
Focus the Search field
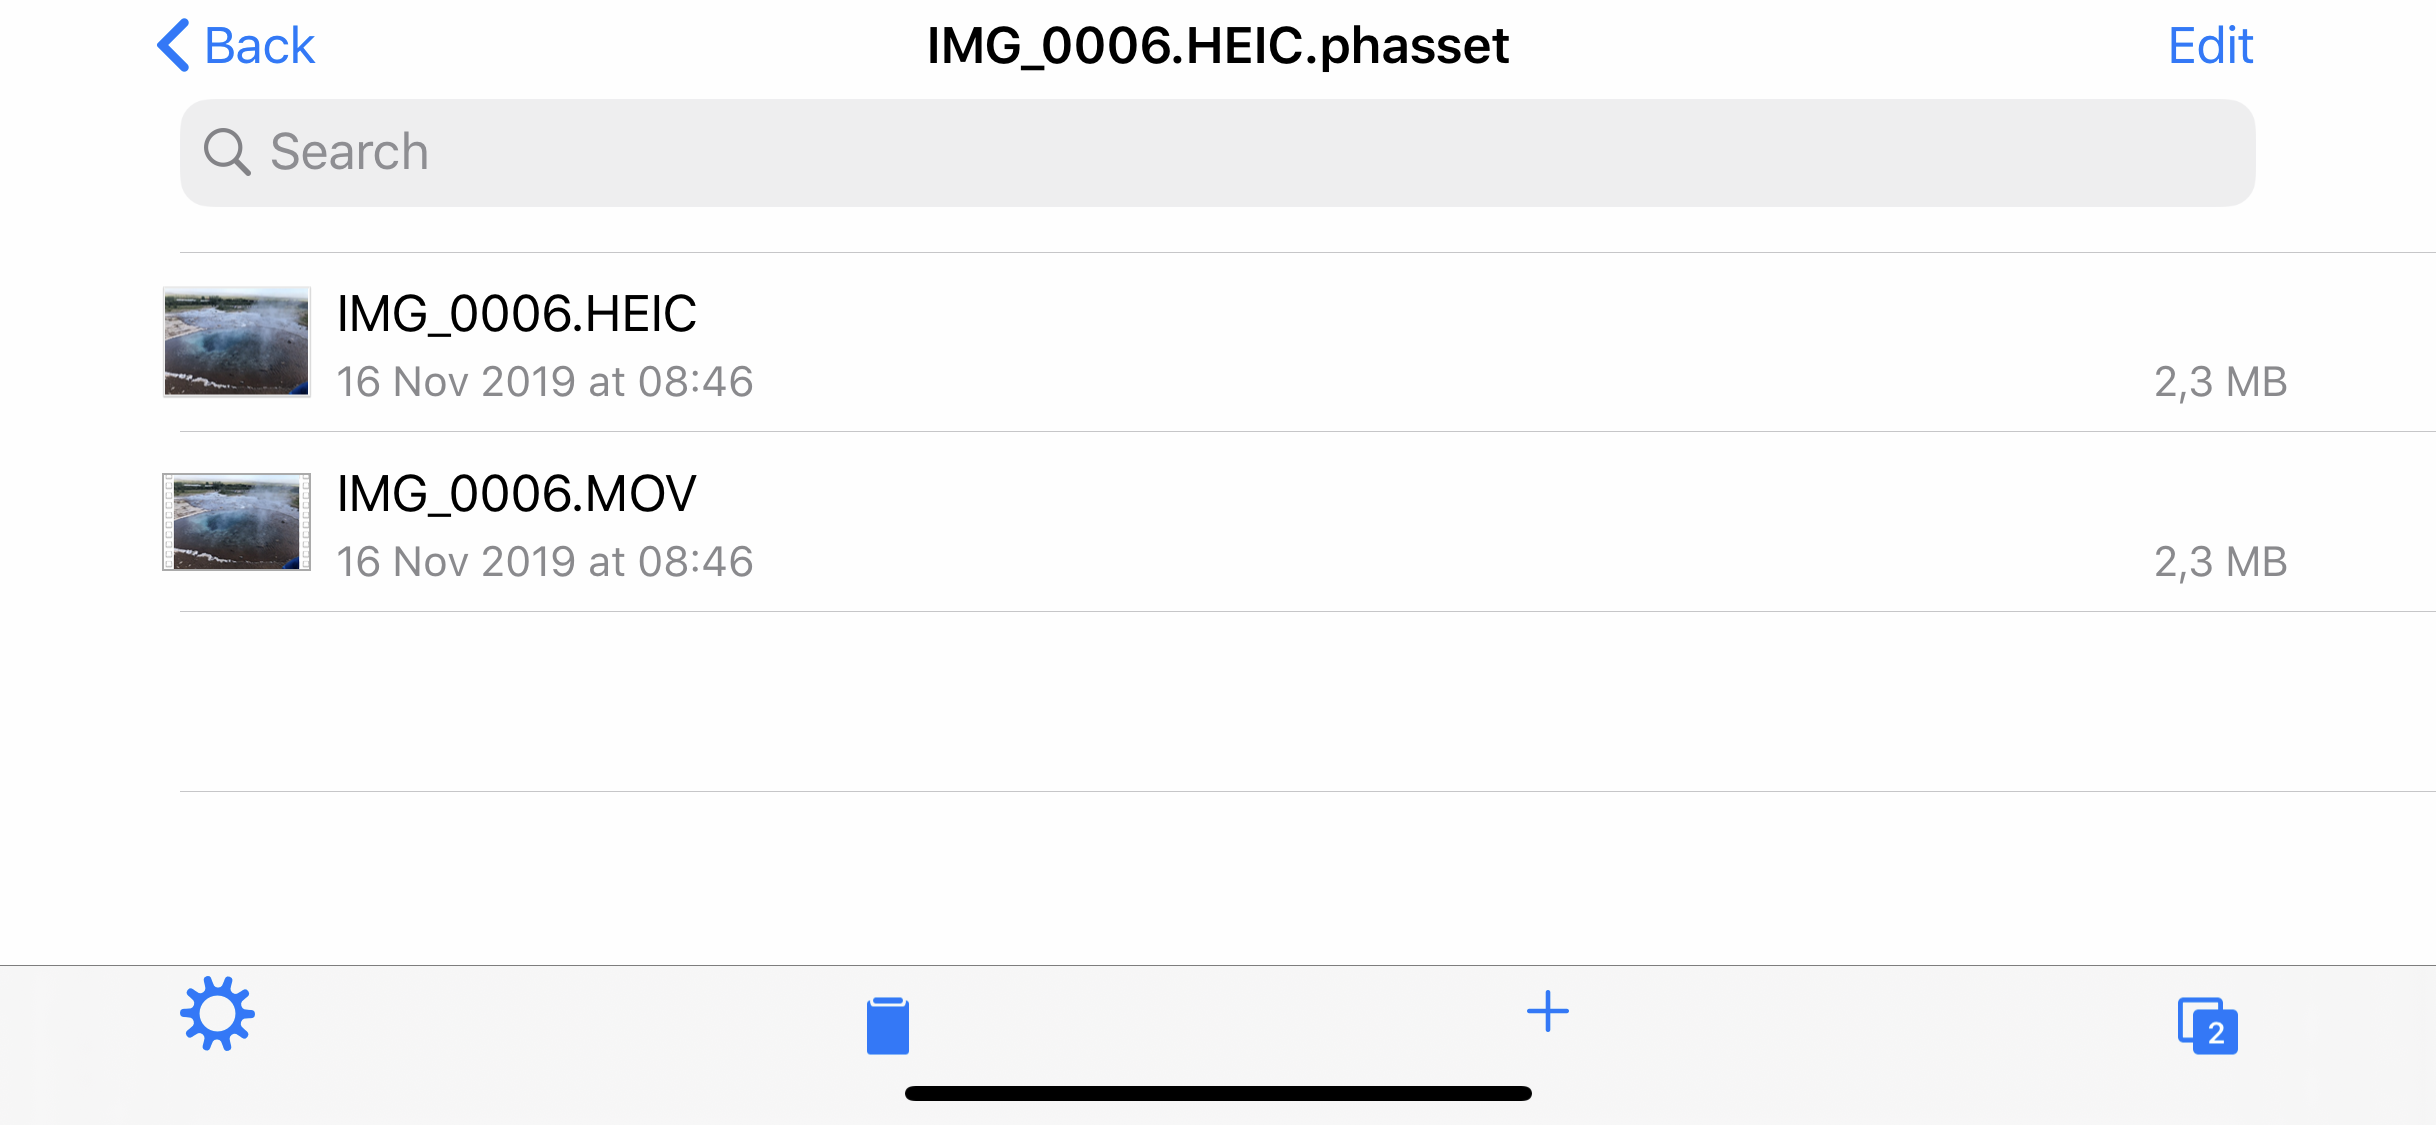[x=1217, y=153]
